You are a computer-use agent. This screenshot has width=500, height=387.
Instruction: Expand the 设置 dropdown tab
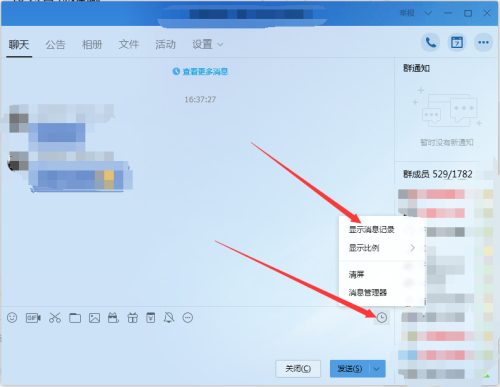pyautogui.click(x=207, y=45)
